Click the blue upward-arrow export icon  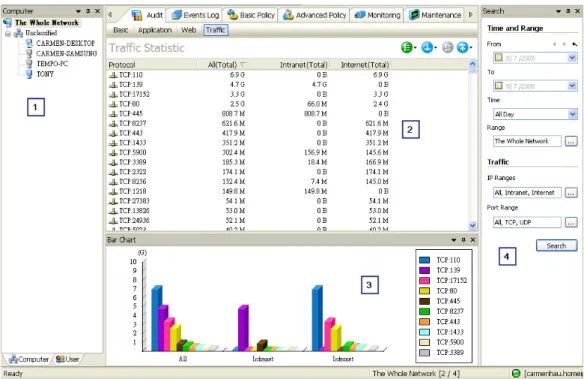click(x=463, y=48)
